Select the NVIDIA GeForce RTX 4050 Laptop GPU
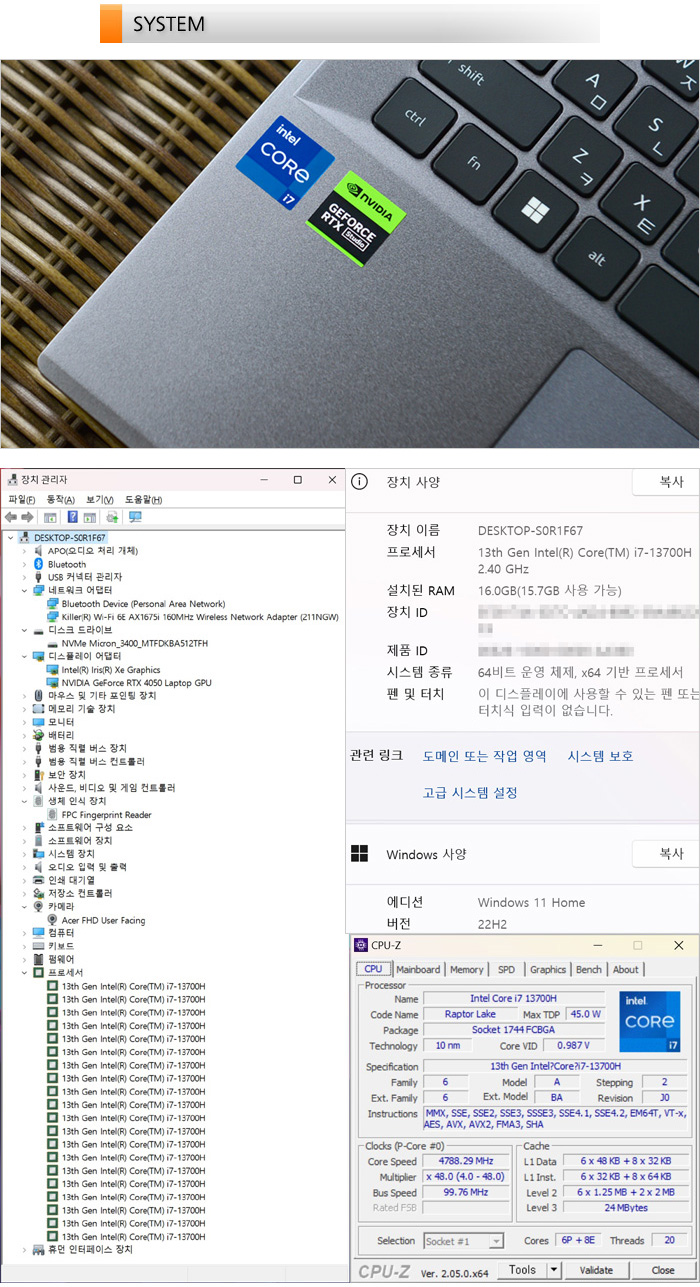Image resolution: width=700 pixels, height=1287 pixels. (x=135, y=683)
